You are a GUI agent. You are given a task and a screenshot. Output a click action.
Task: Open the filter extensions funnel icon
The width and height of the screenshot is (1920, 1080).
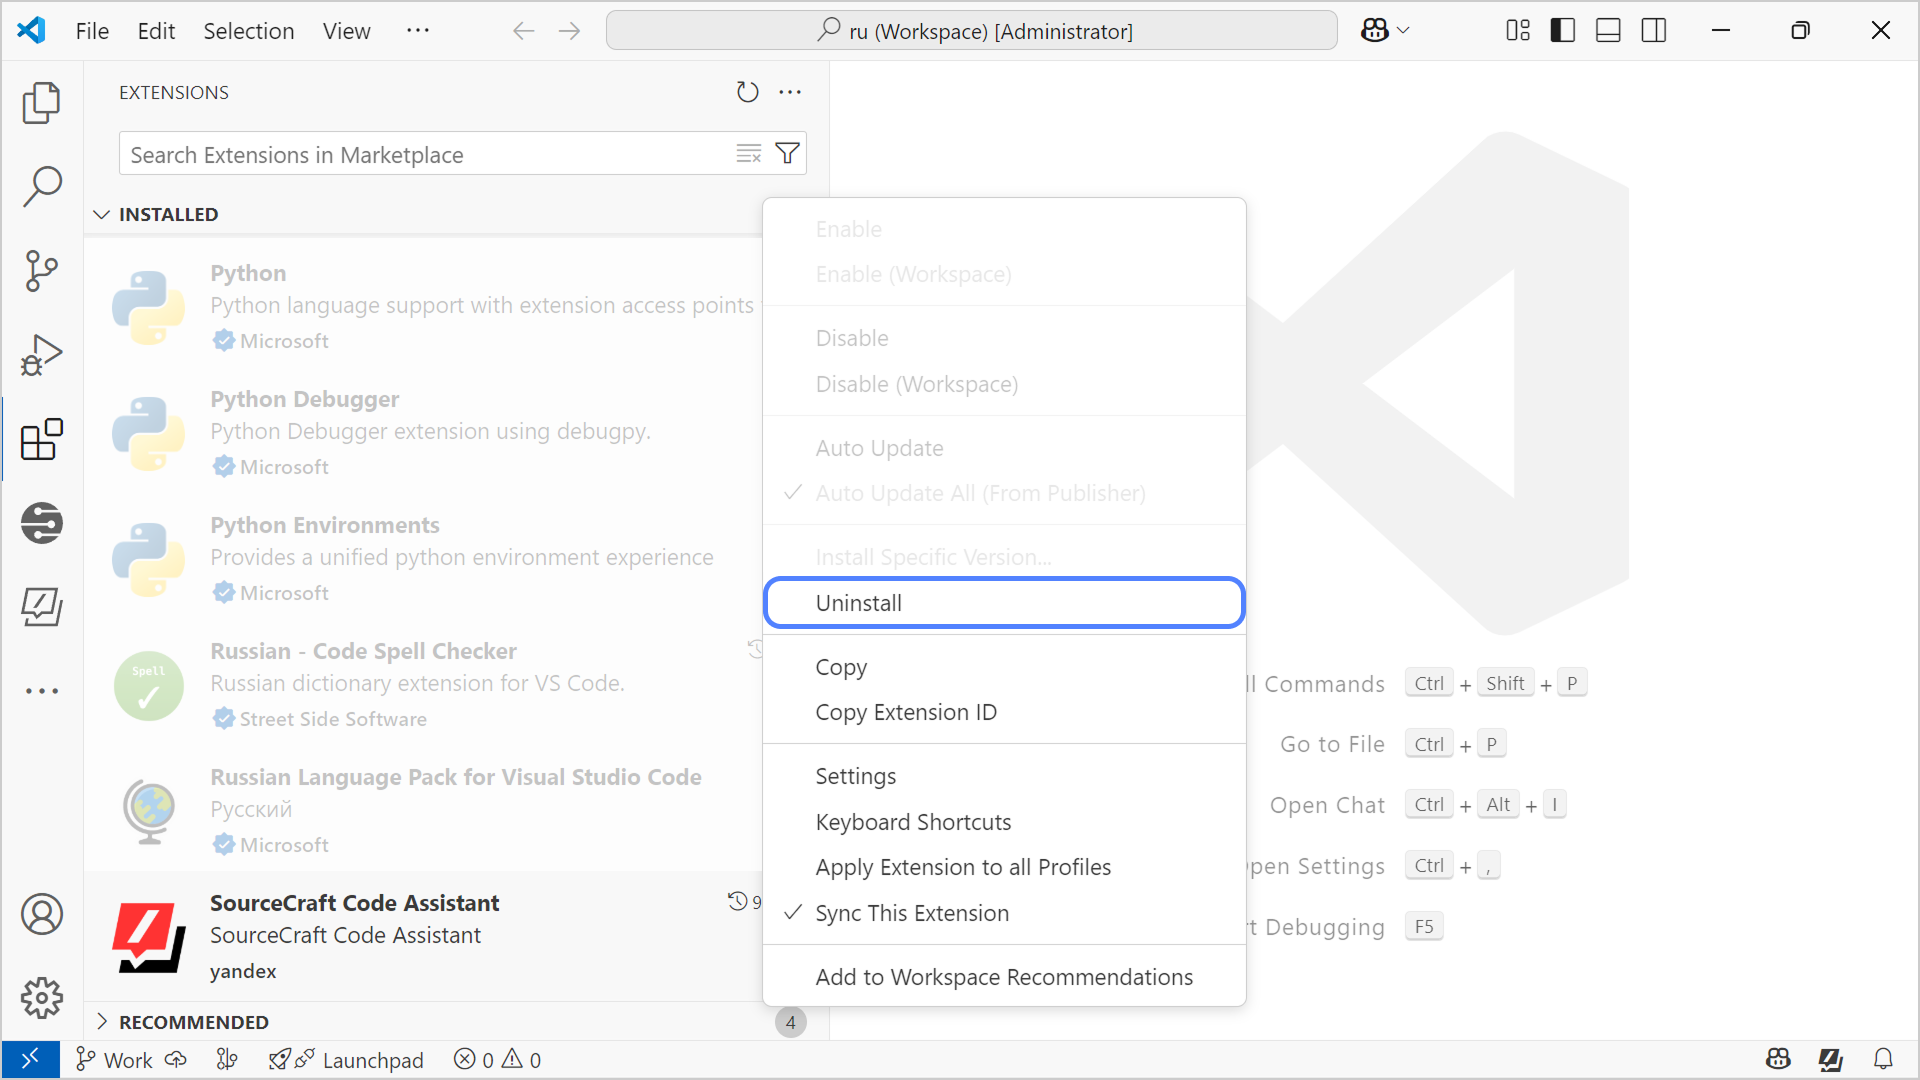coord(787,153)
